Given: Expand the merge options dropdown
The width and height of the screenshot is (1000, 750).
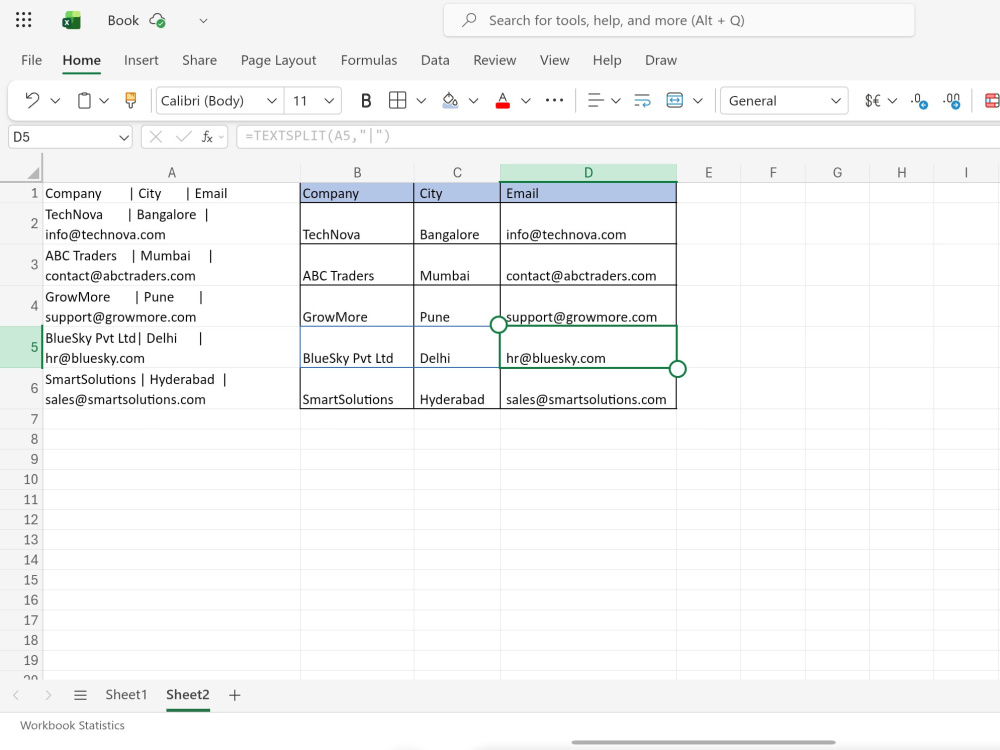Looking at the screenshot, I should point(698,101).
